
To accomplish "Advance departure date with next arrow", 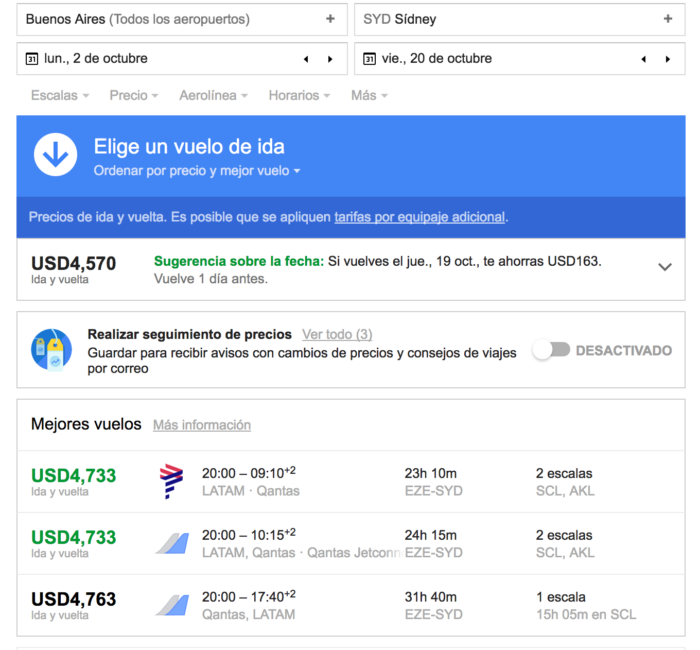I will pos(330,59).
